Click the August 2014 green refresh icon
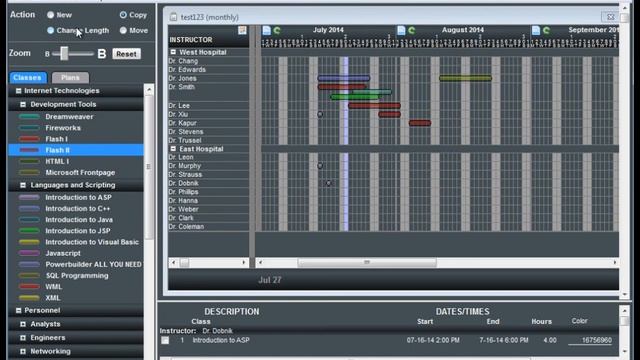 click(412, 30)
